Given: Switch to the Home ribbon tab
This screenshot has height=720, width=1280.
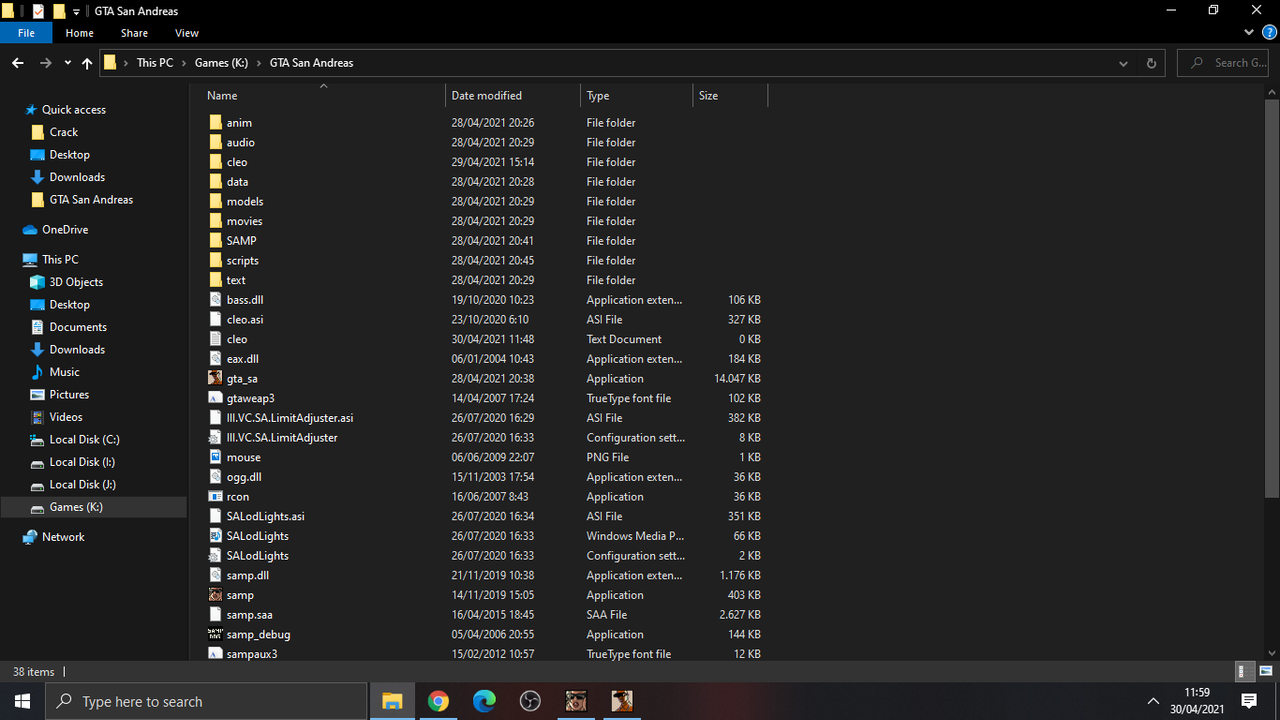Looking at the screenshot, I should coord(80,33).
